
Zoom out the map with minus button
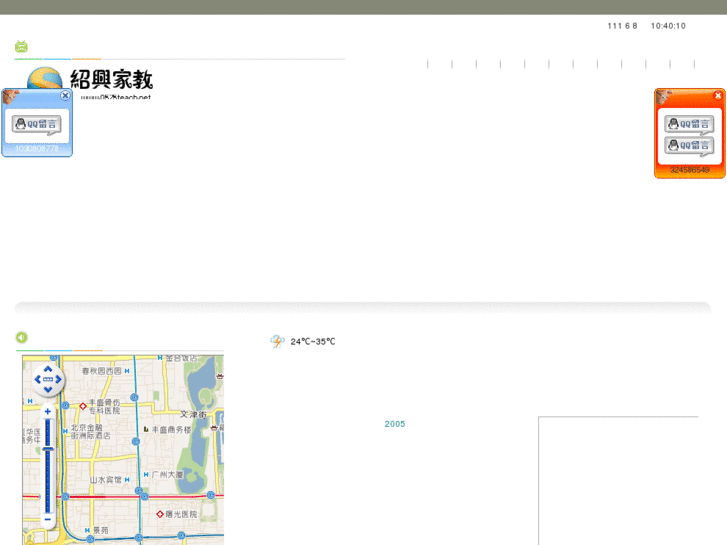(x=47, y=520)
